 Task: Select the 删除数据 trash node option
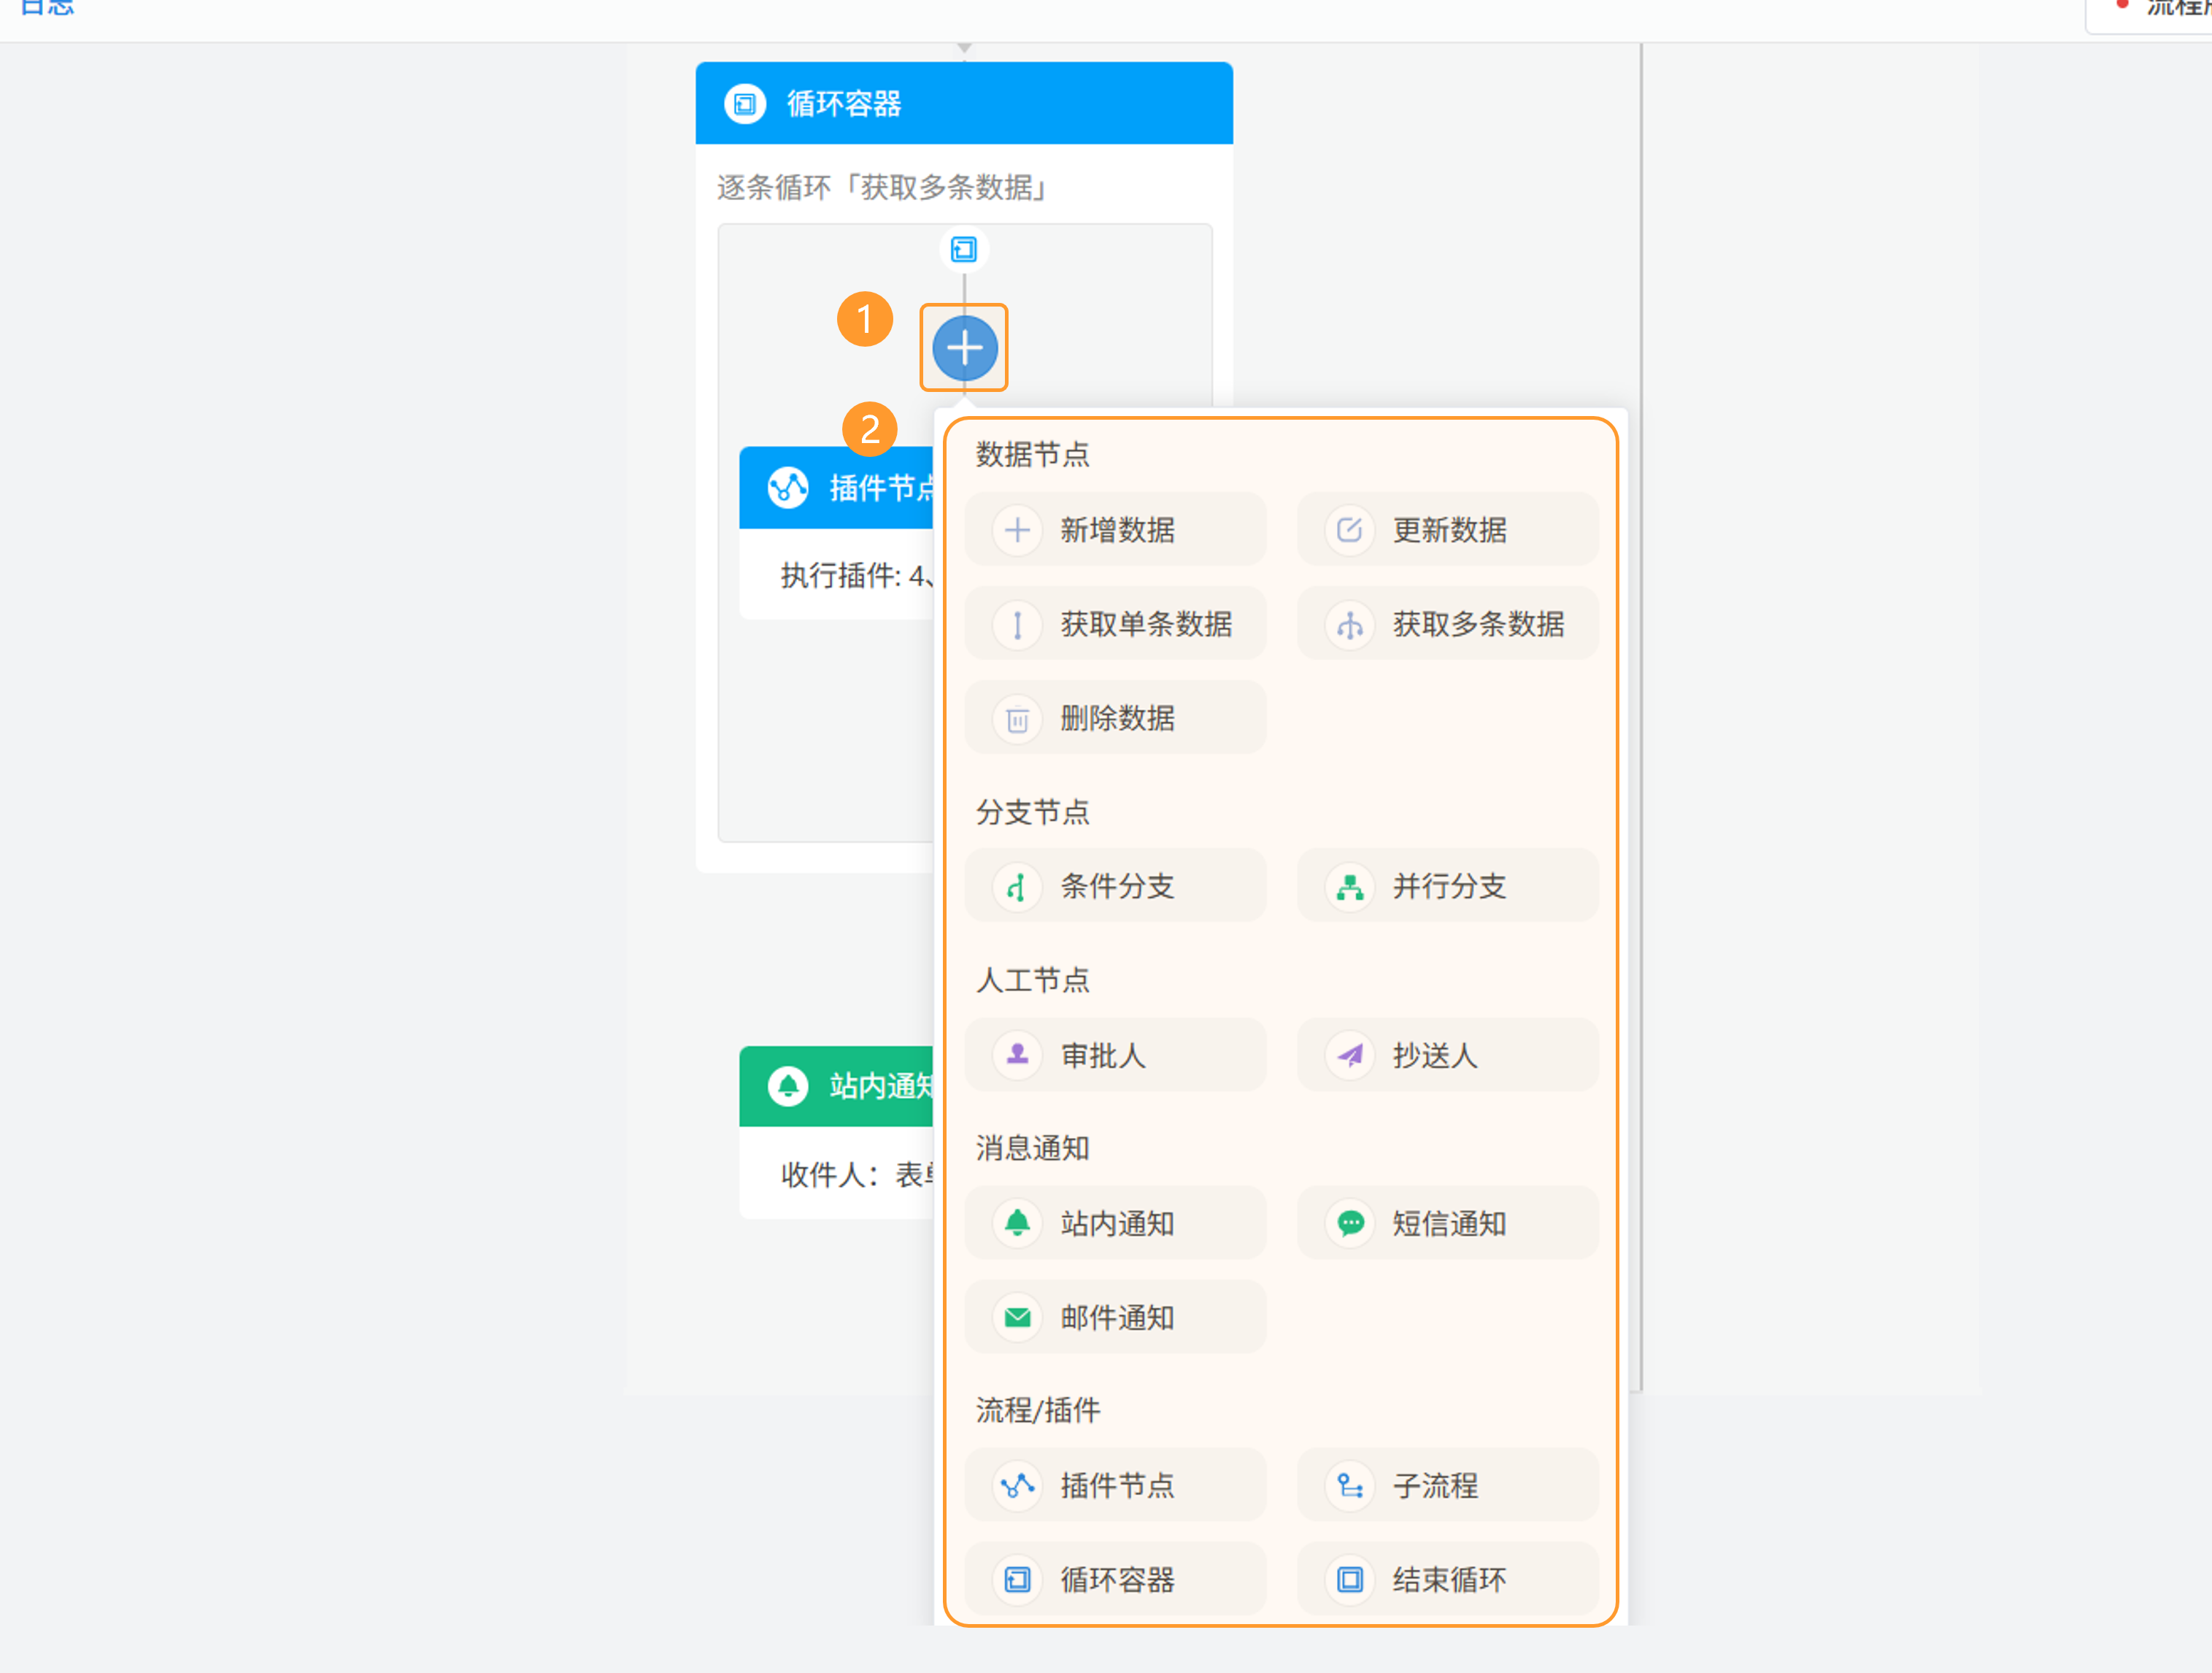click(x=1115, y=718)
